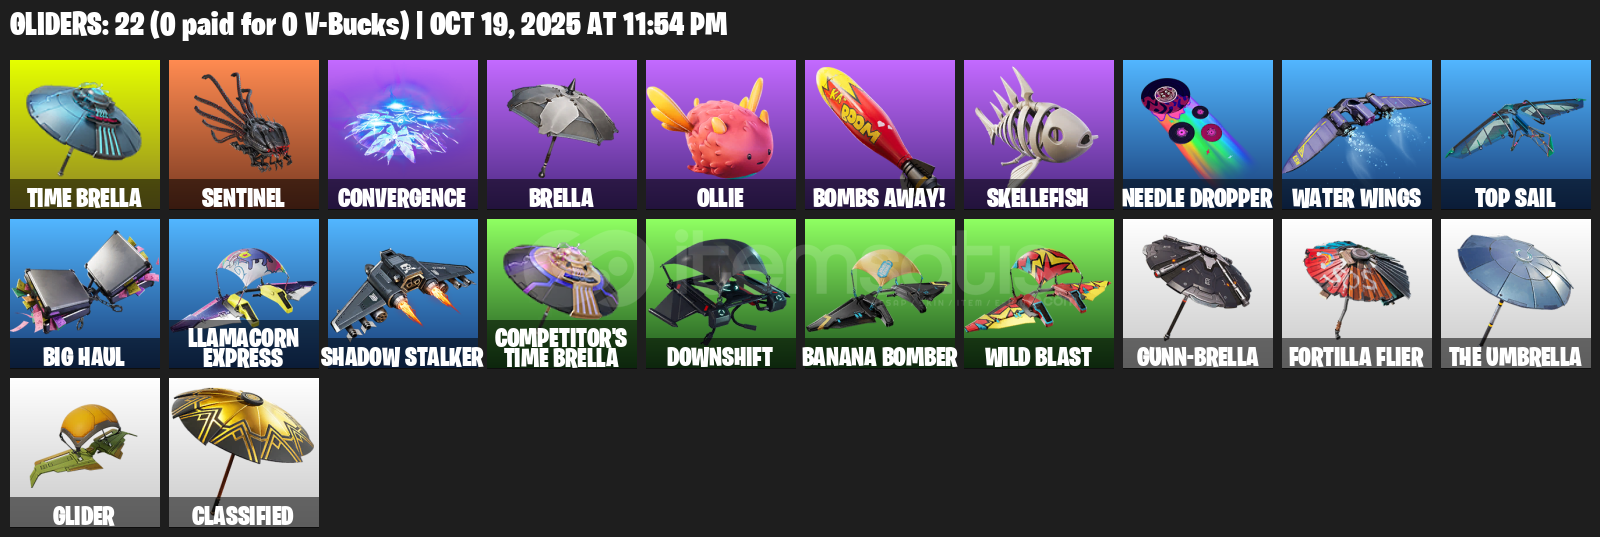
Task: Select the Wild Blast glider
Action: coord(1039,294)
